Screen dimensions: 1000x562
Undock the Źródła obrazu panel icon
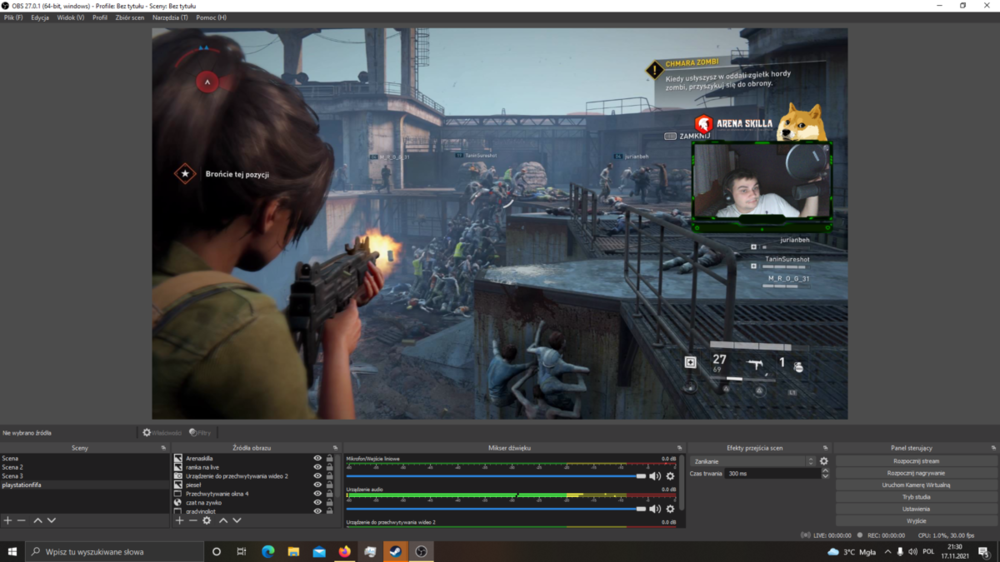pos(335,448)
